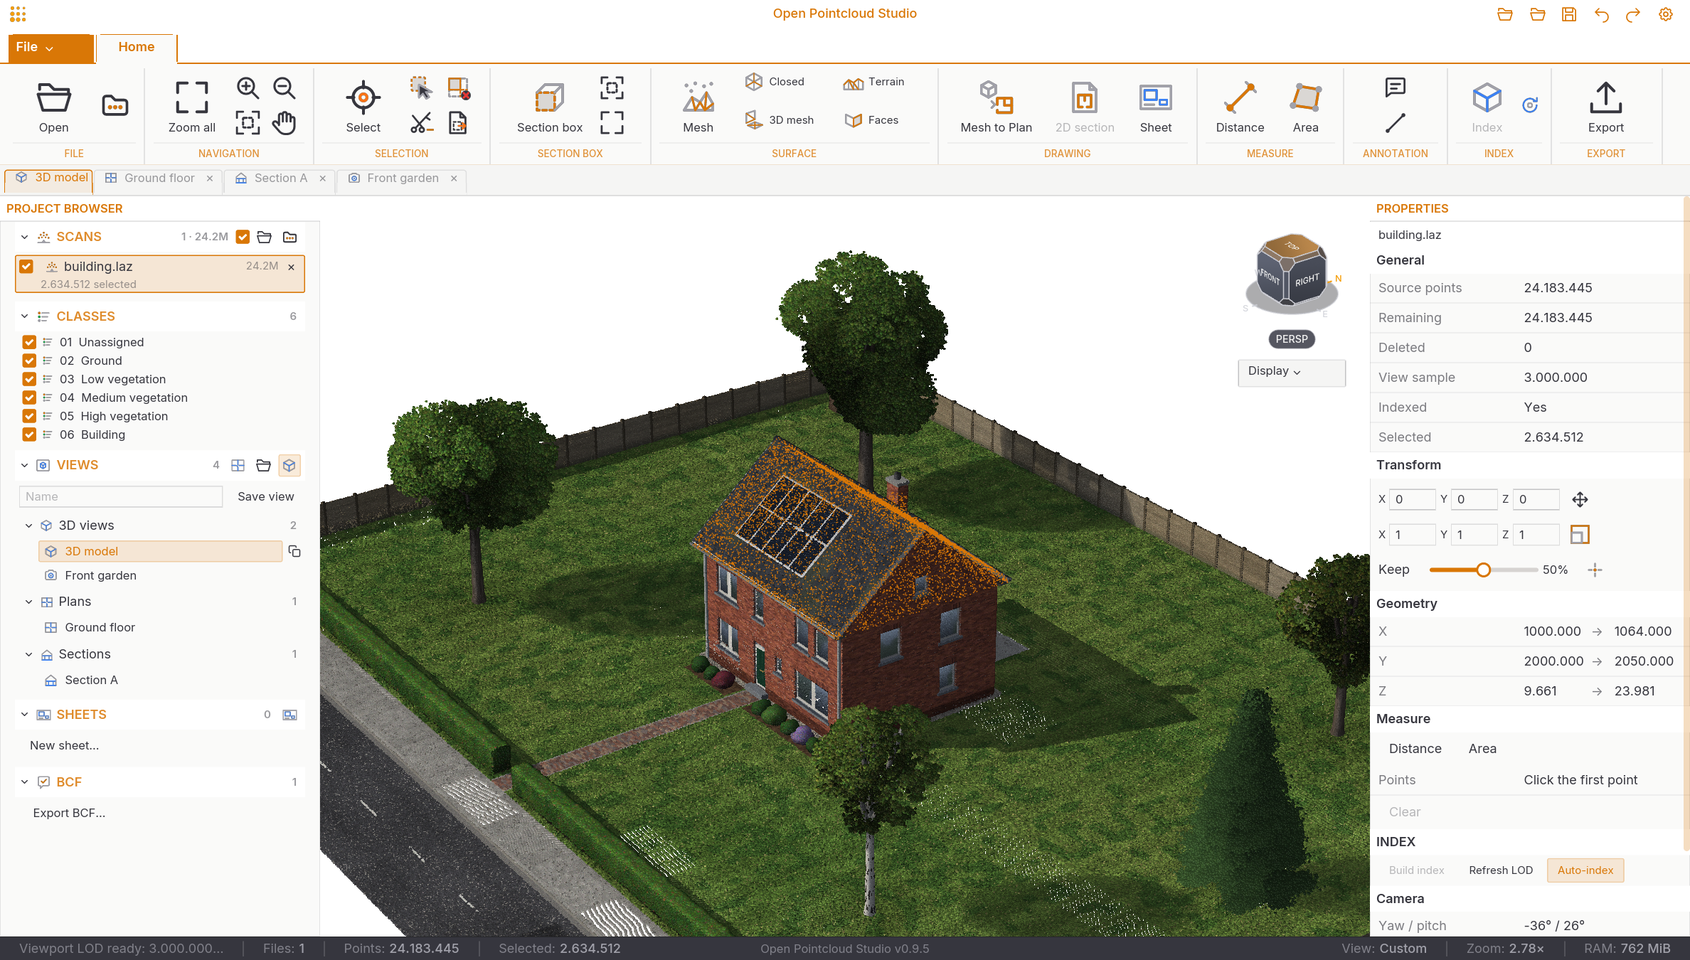The image size is (1690, 960).
Task: Add a comment annotation
Action: 1395,88
